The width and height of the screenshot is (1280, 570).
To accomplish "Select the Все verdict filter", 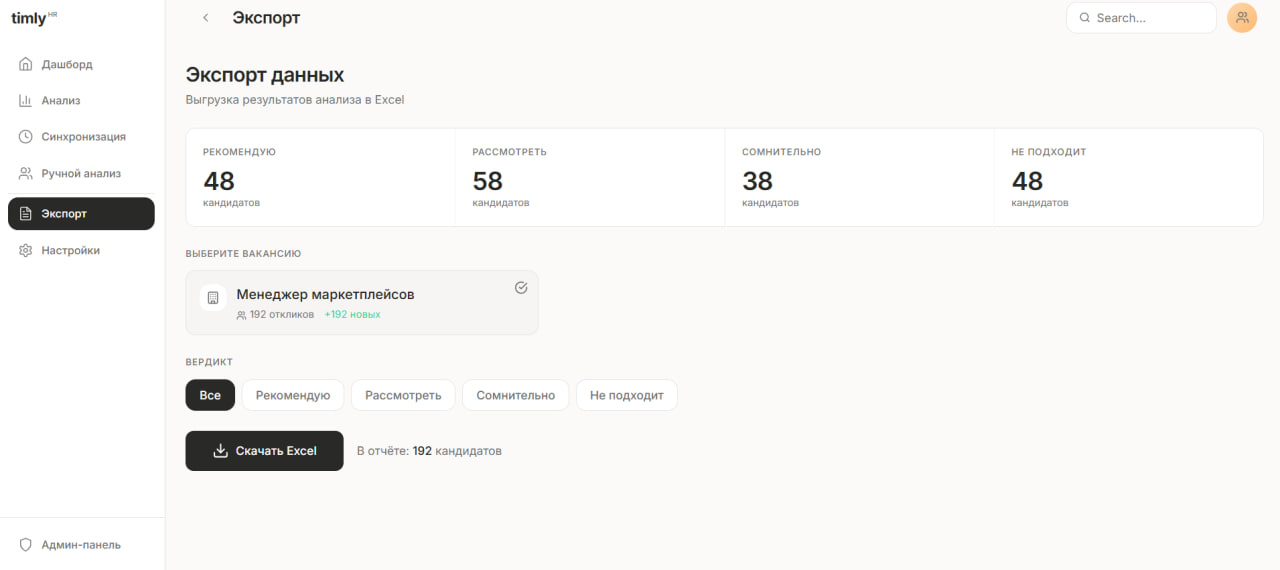I will point(210,395).
